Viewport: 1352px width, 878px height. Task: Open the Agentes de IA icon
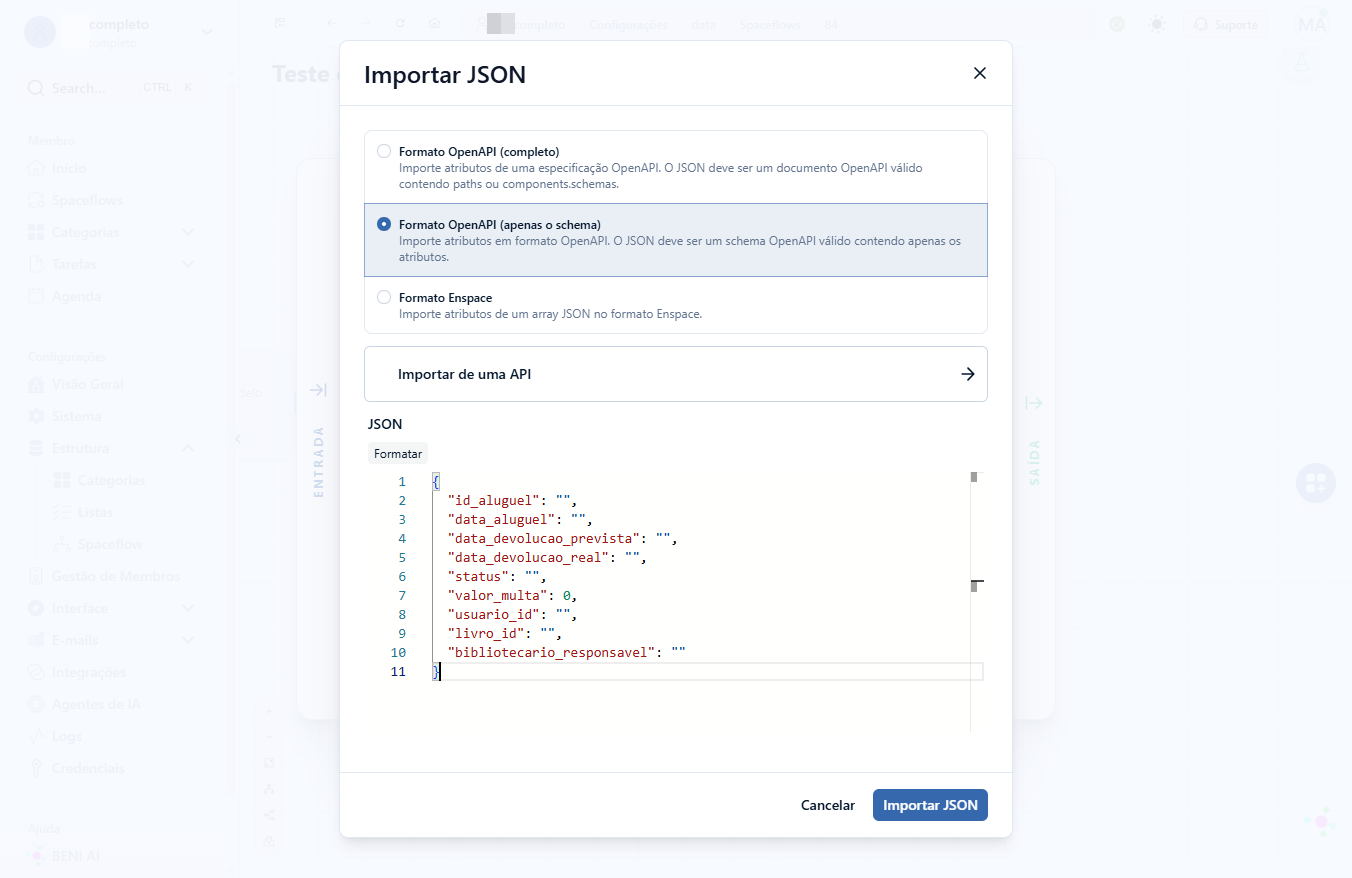point(36,704)
